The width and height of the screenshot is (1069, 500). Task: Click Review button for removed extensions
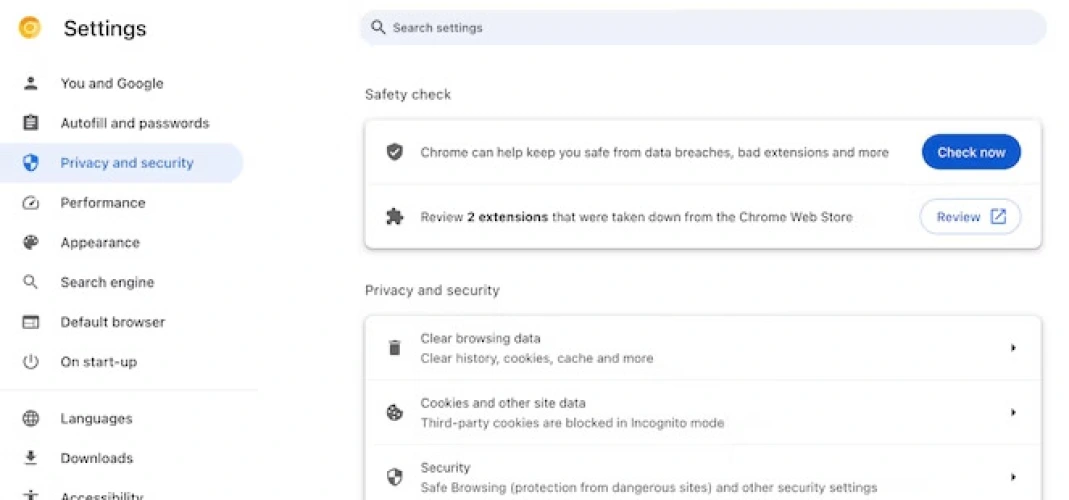[970, 216]
